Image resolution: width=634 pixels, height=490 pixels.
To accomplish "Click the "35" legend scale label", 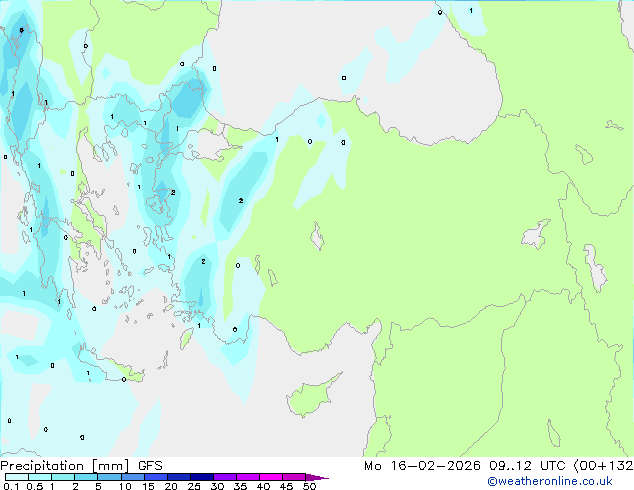I will point(240,486).
